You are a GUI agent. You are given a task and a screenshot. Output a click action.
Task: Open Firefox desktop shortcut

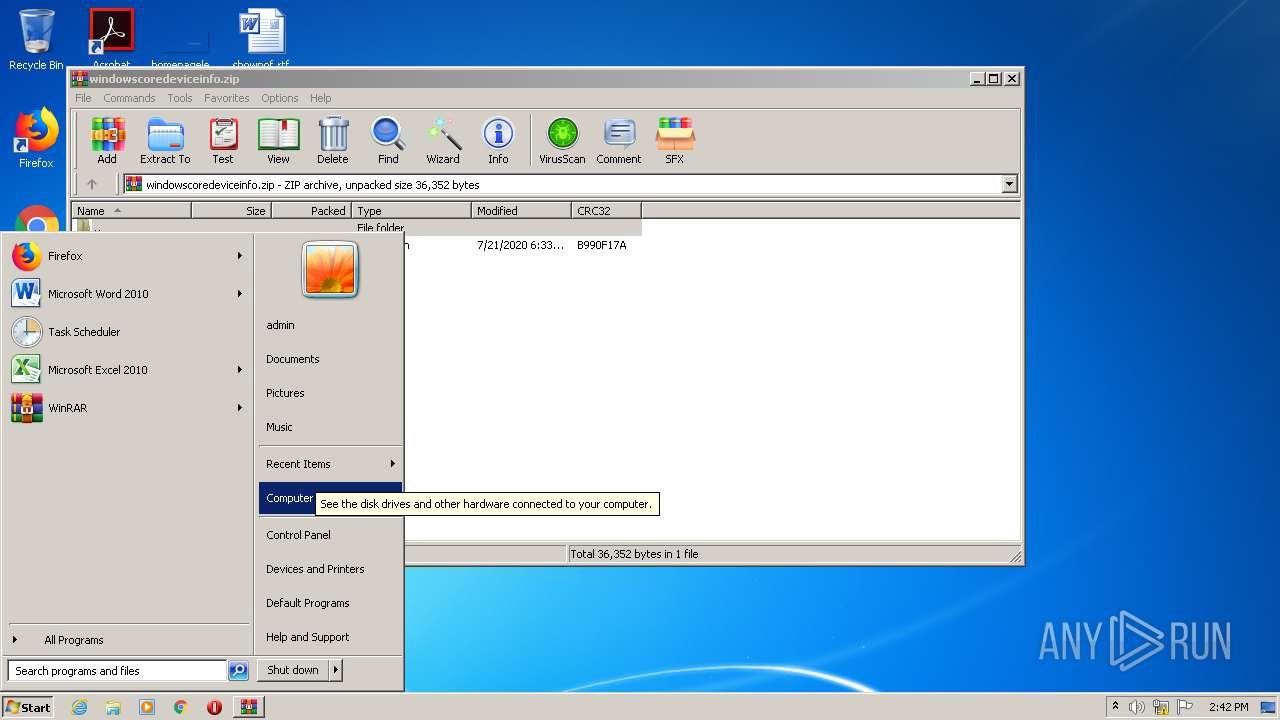coord(36,139)
